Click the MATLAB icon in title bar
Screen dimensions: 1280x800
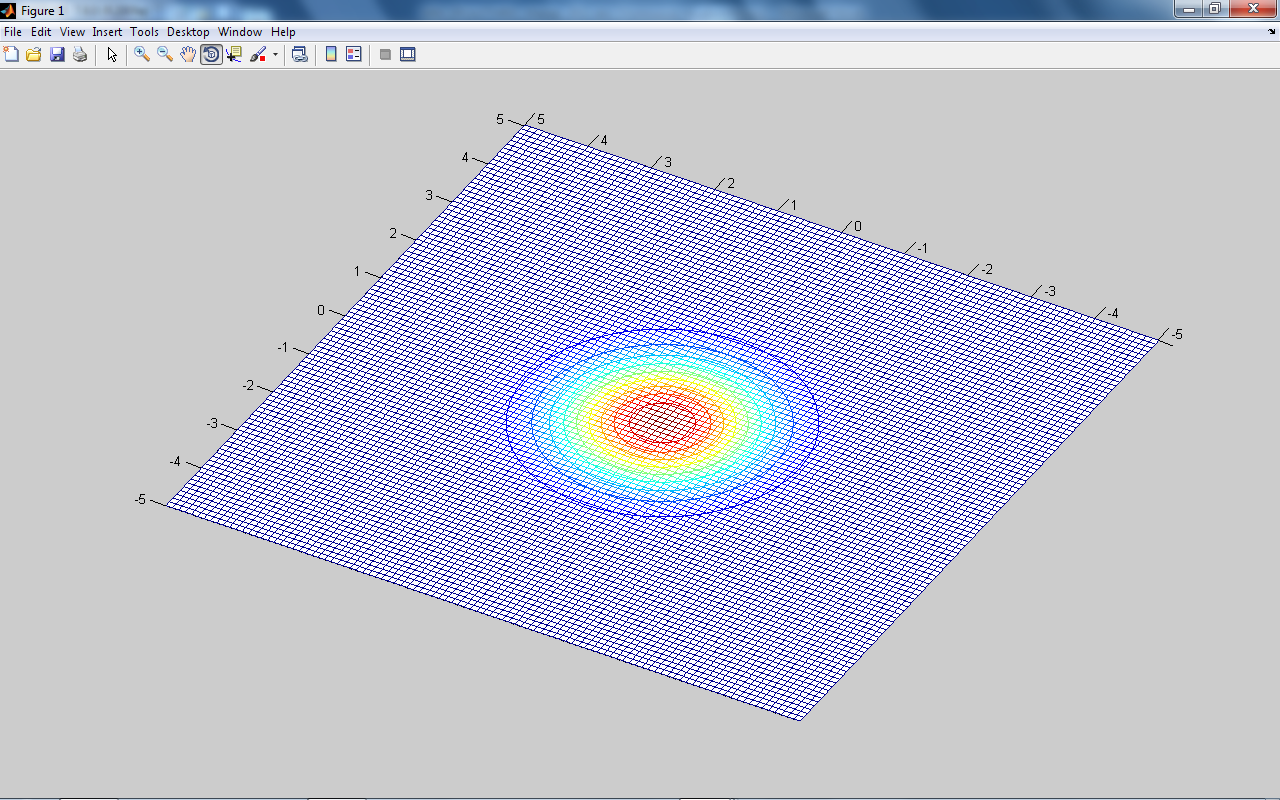pyautogui.click(x=9, y=10)
